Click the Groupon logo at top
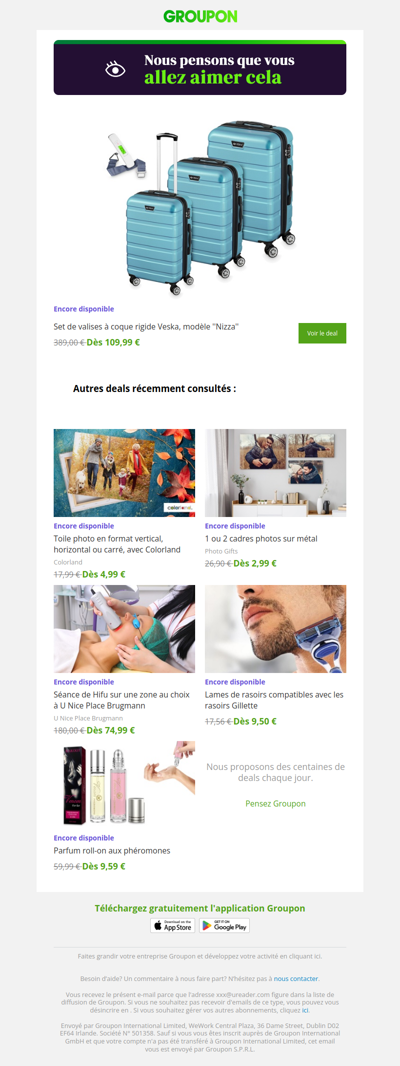 [200, 16]
